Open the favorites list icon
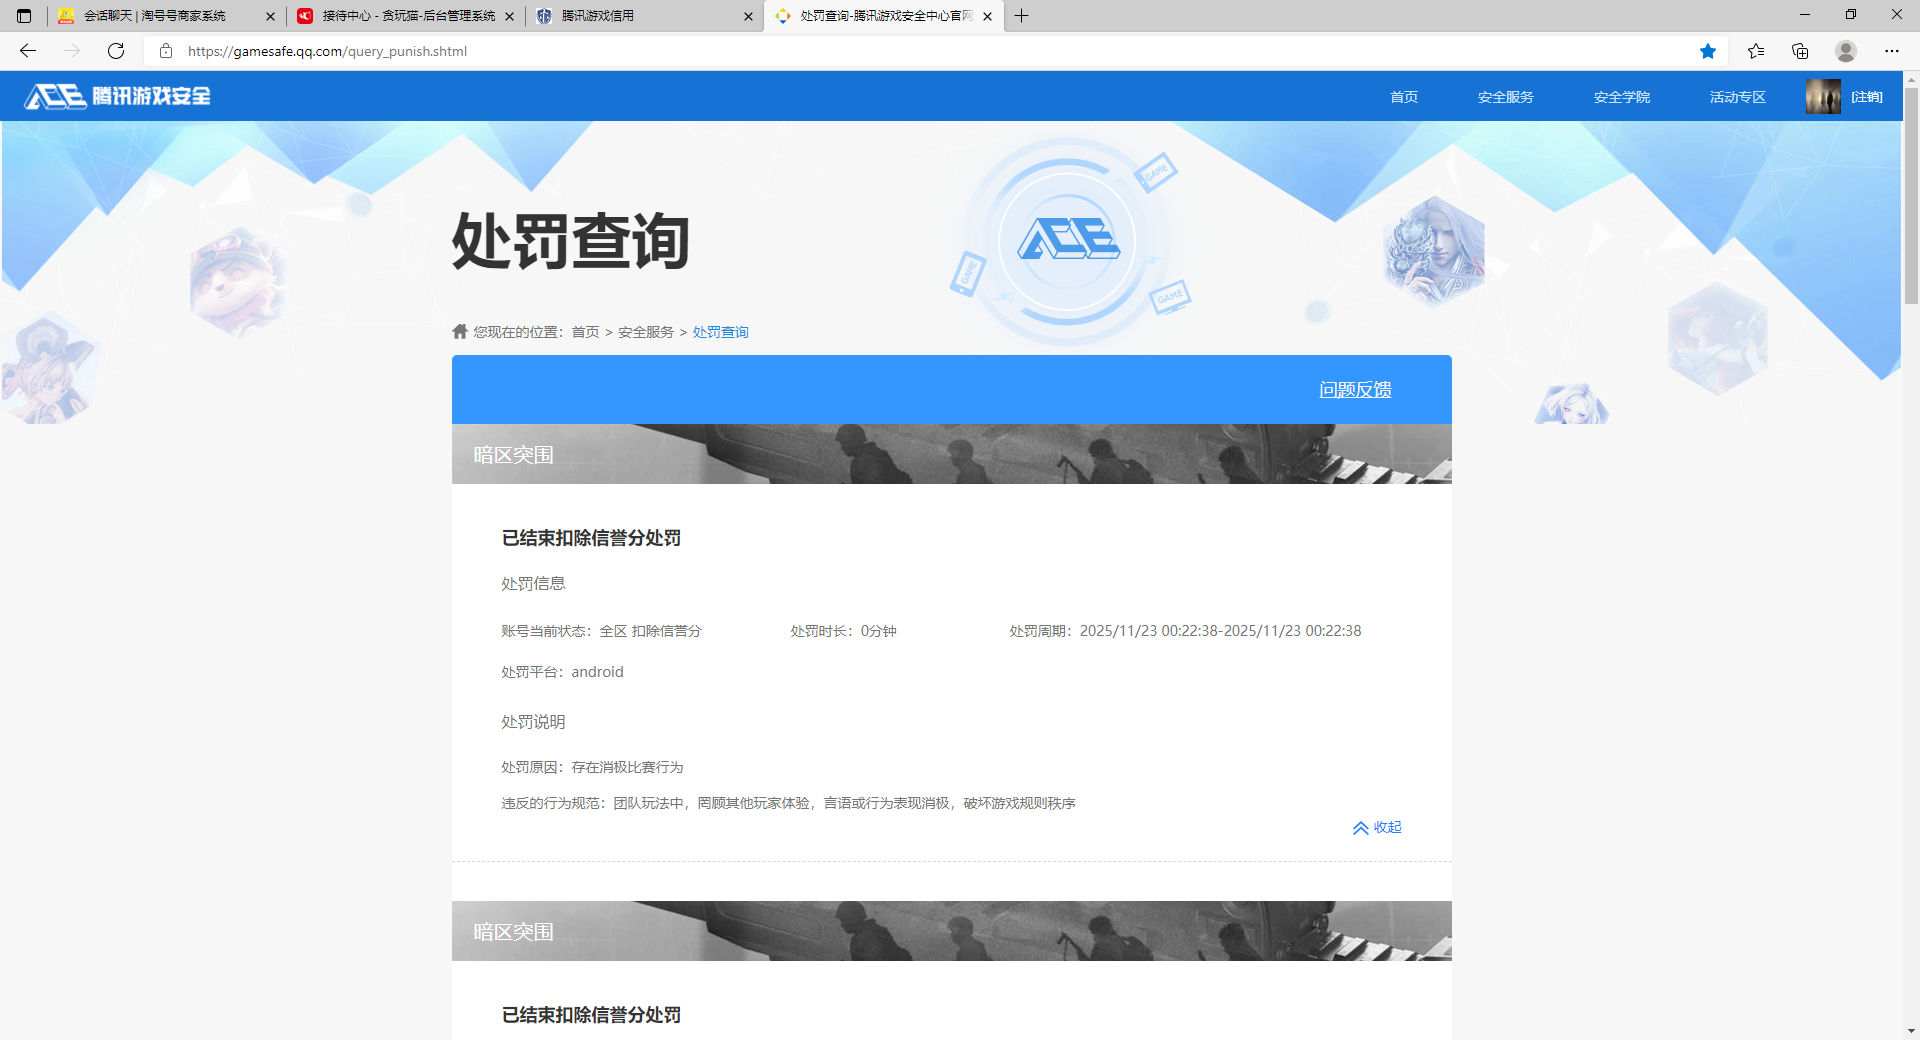Viewport: 1920px width, 1040px height. point(1756,51)
